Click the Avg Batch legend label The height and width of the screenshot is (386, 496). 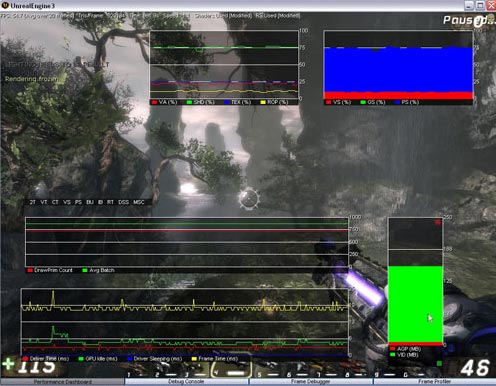coord(102,270)
